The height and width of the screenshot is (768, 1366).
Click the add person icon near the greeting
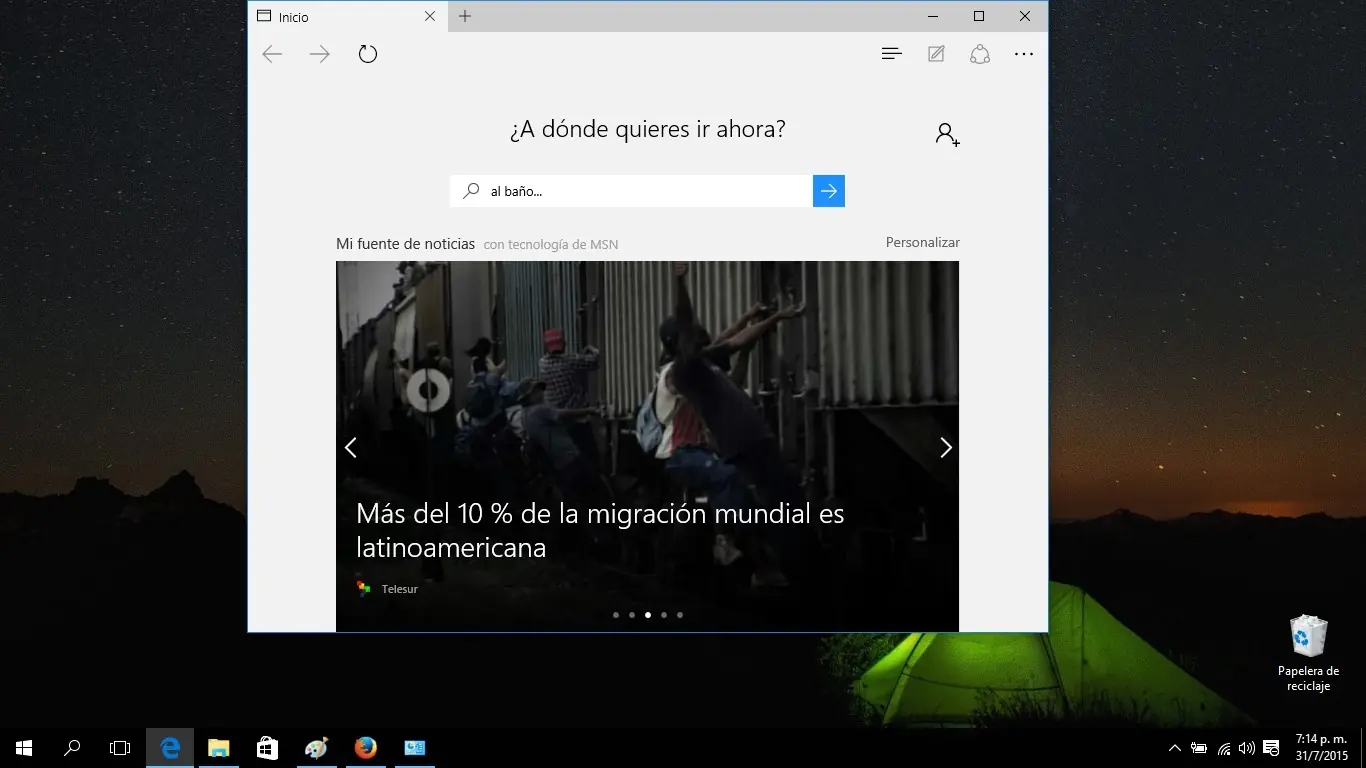946,133
